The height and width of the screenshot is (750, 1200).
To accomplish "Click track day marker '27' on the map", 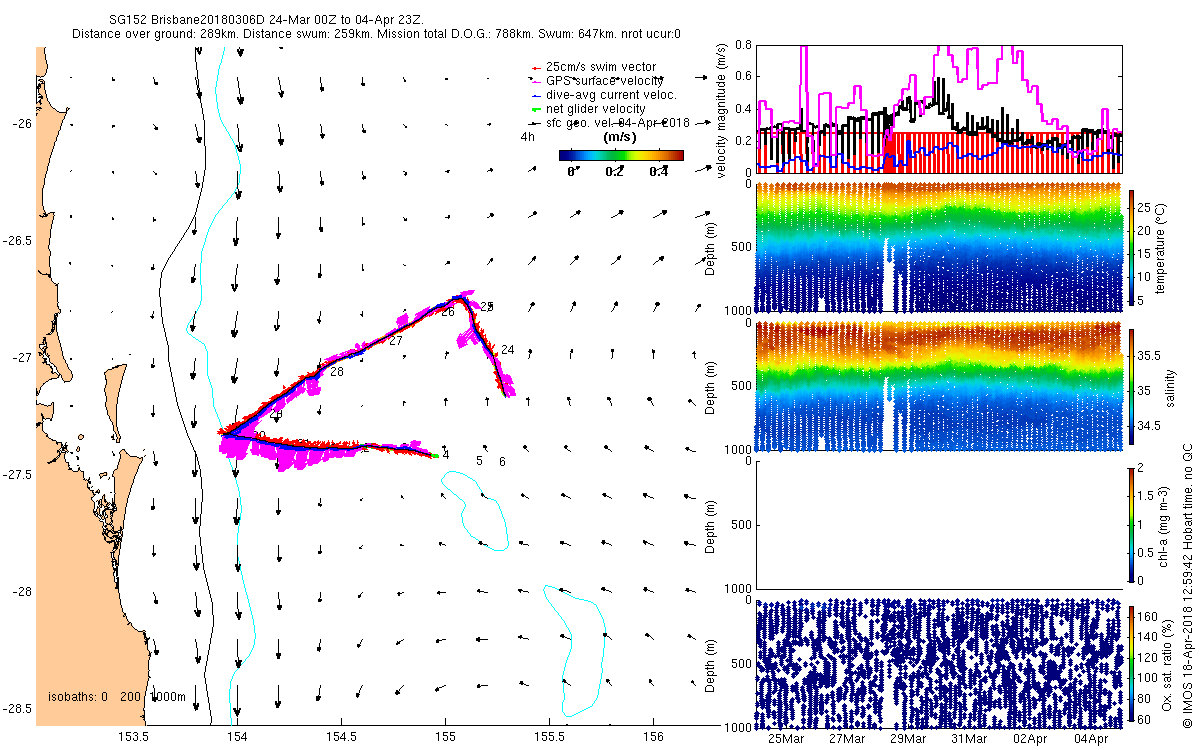I will point(396,341).
